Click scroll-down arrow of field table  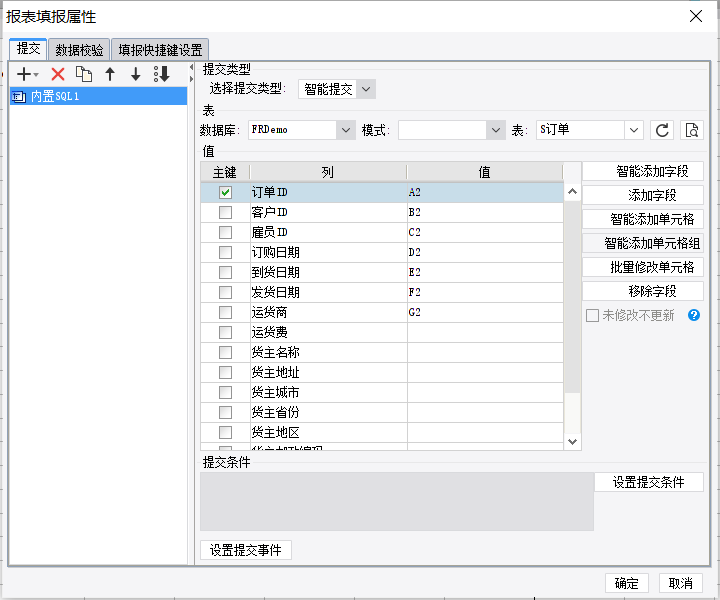pyautogui.click(x=572, y=442)
